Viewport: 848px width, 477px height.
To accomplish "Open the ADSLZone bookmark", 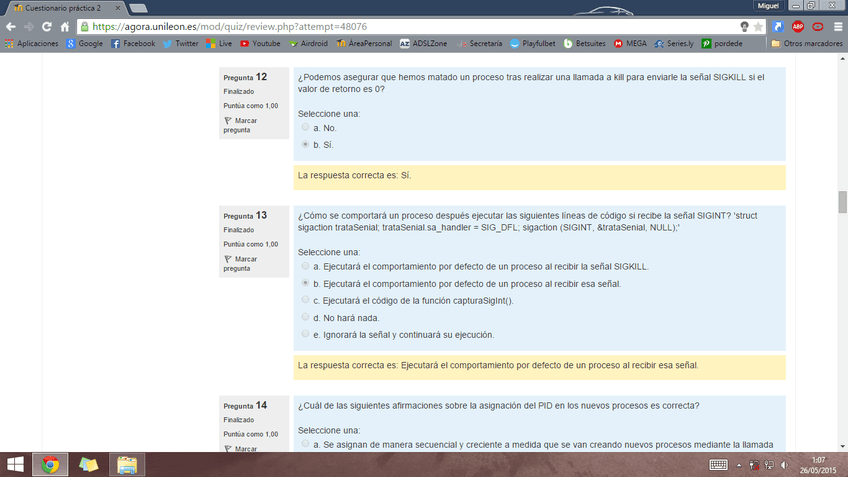I will coord(423,43).
